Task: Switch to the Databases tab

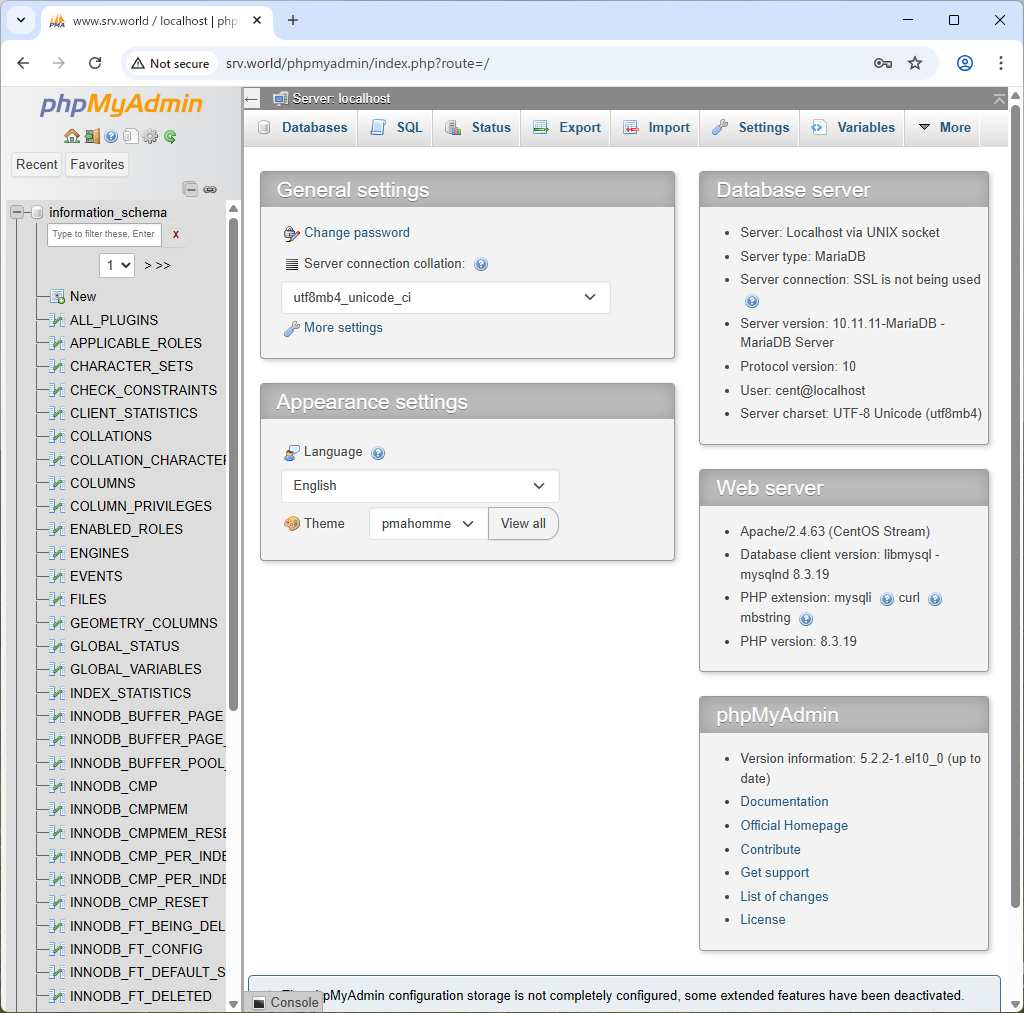Action: pyautogui.click(x=303, y=128)
